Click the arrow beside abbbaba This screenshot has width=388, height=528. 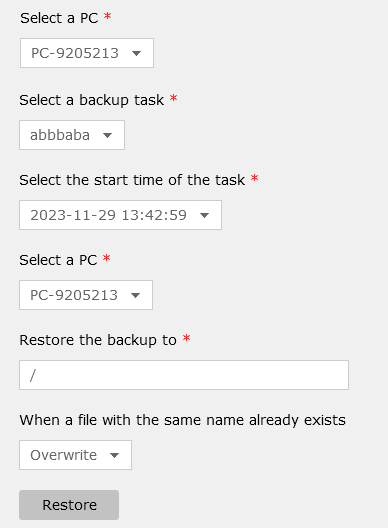107,135
